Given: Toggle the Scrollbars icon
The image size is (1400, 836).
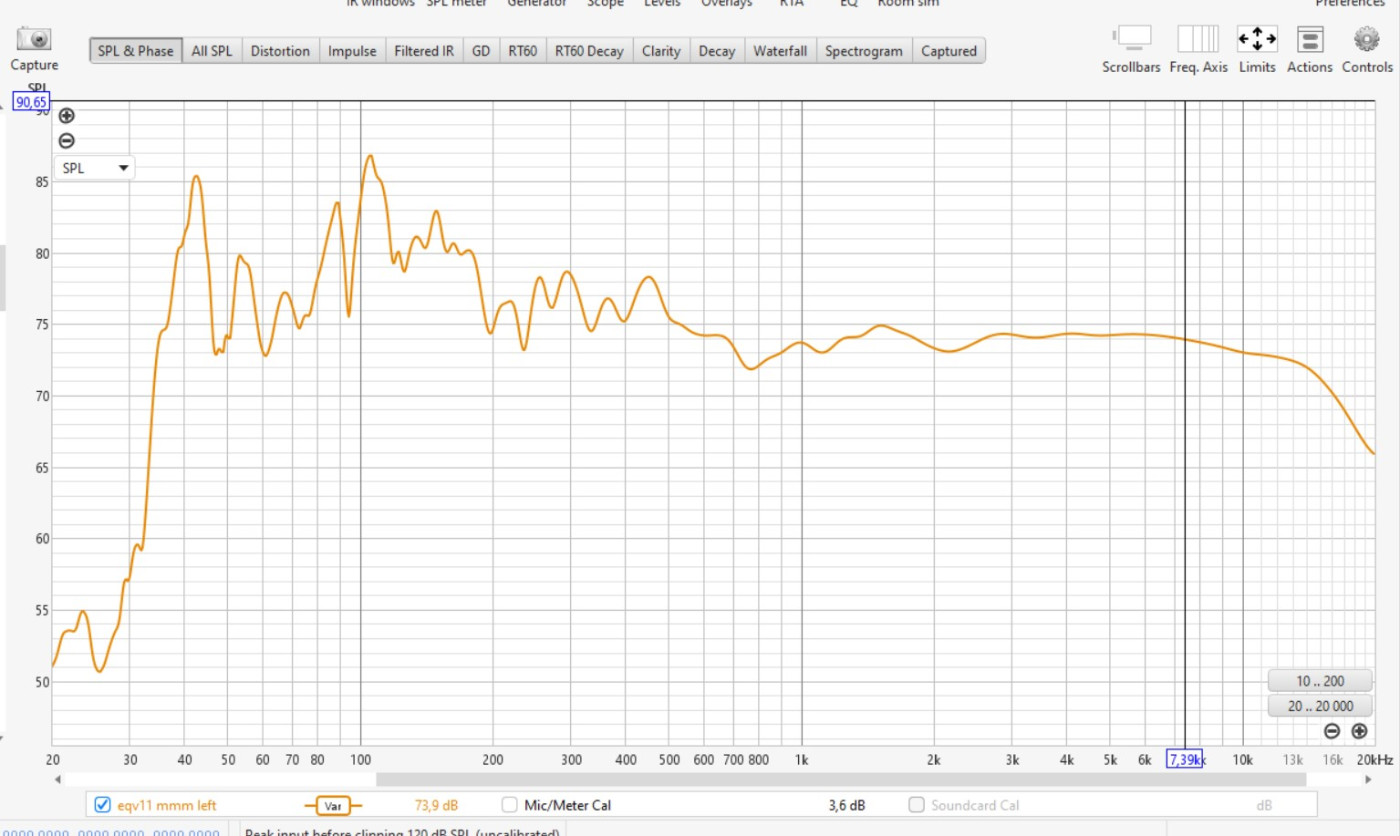Looking at the screenshot, I should (1131, 40).
